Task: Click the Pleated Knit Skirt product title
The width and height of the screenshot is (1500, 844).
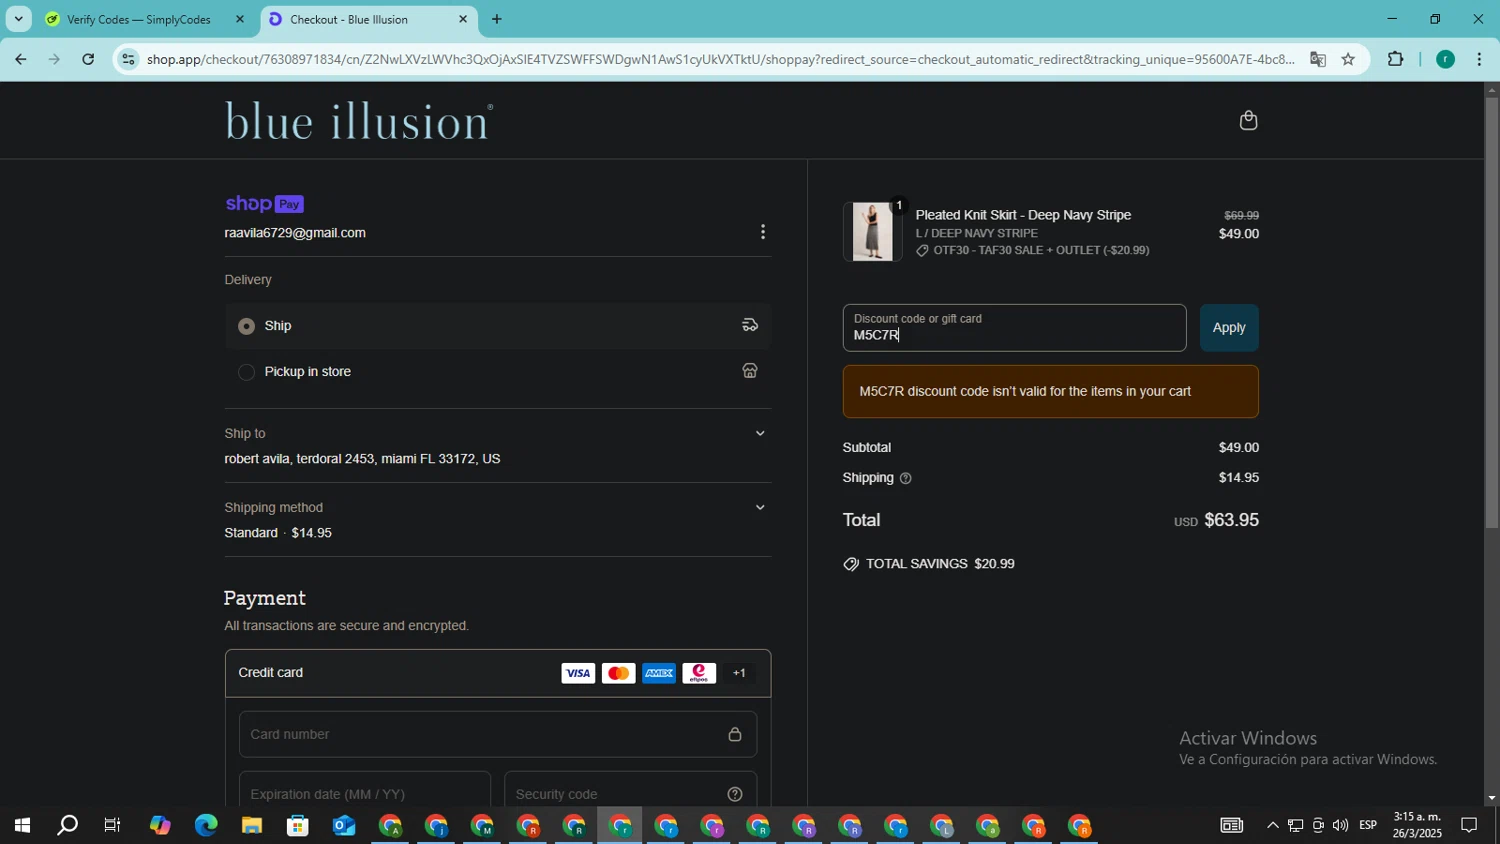Action: pos(1023,215)
